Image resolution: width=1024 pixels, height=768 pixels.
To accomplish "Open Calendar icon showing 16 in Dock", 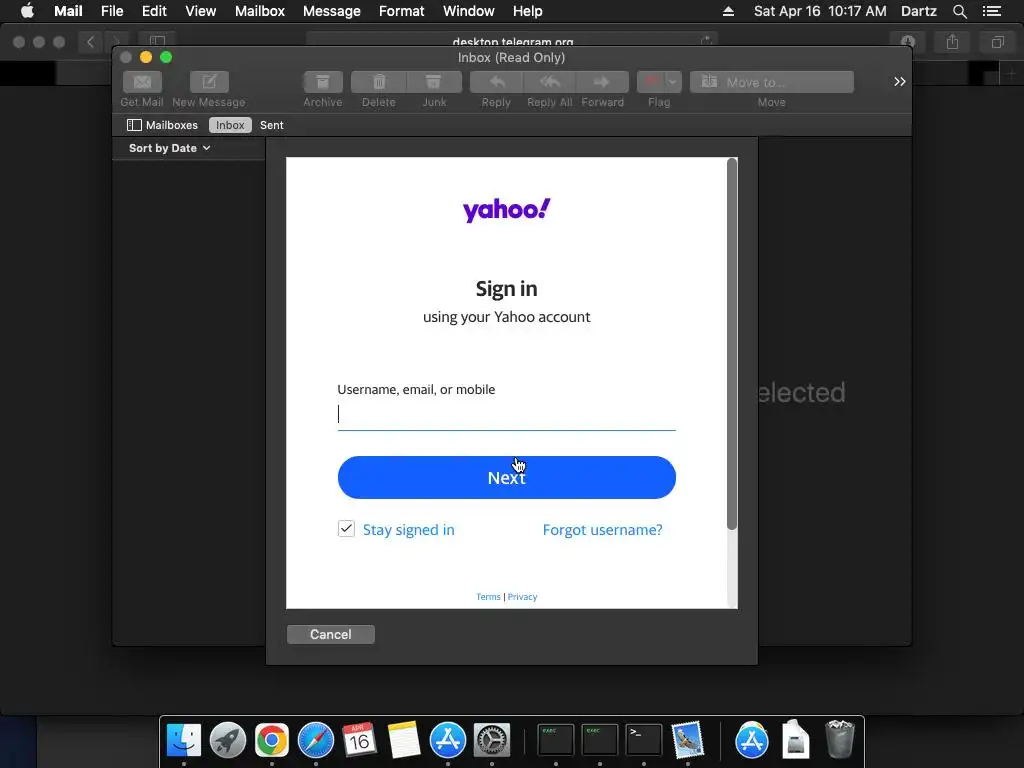I will [359, 741].
